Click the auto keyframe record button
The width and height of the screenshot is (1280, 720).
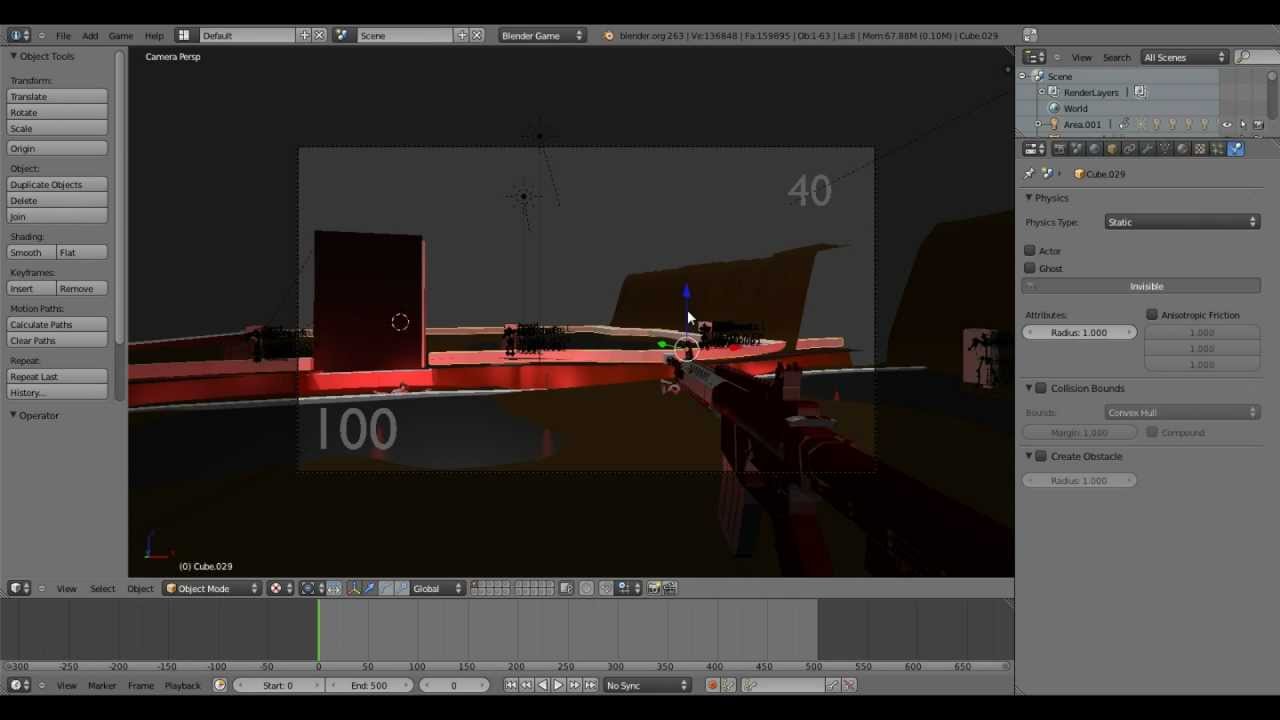pos(712,685)
